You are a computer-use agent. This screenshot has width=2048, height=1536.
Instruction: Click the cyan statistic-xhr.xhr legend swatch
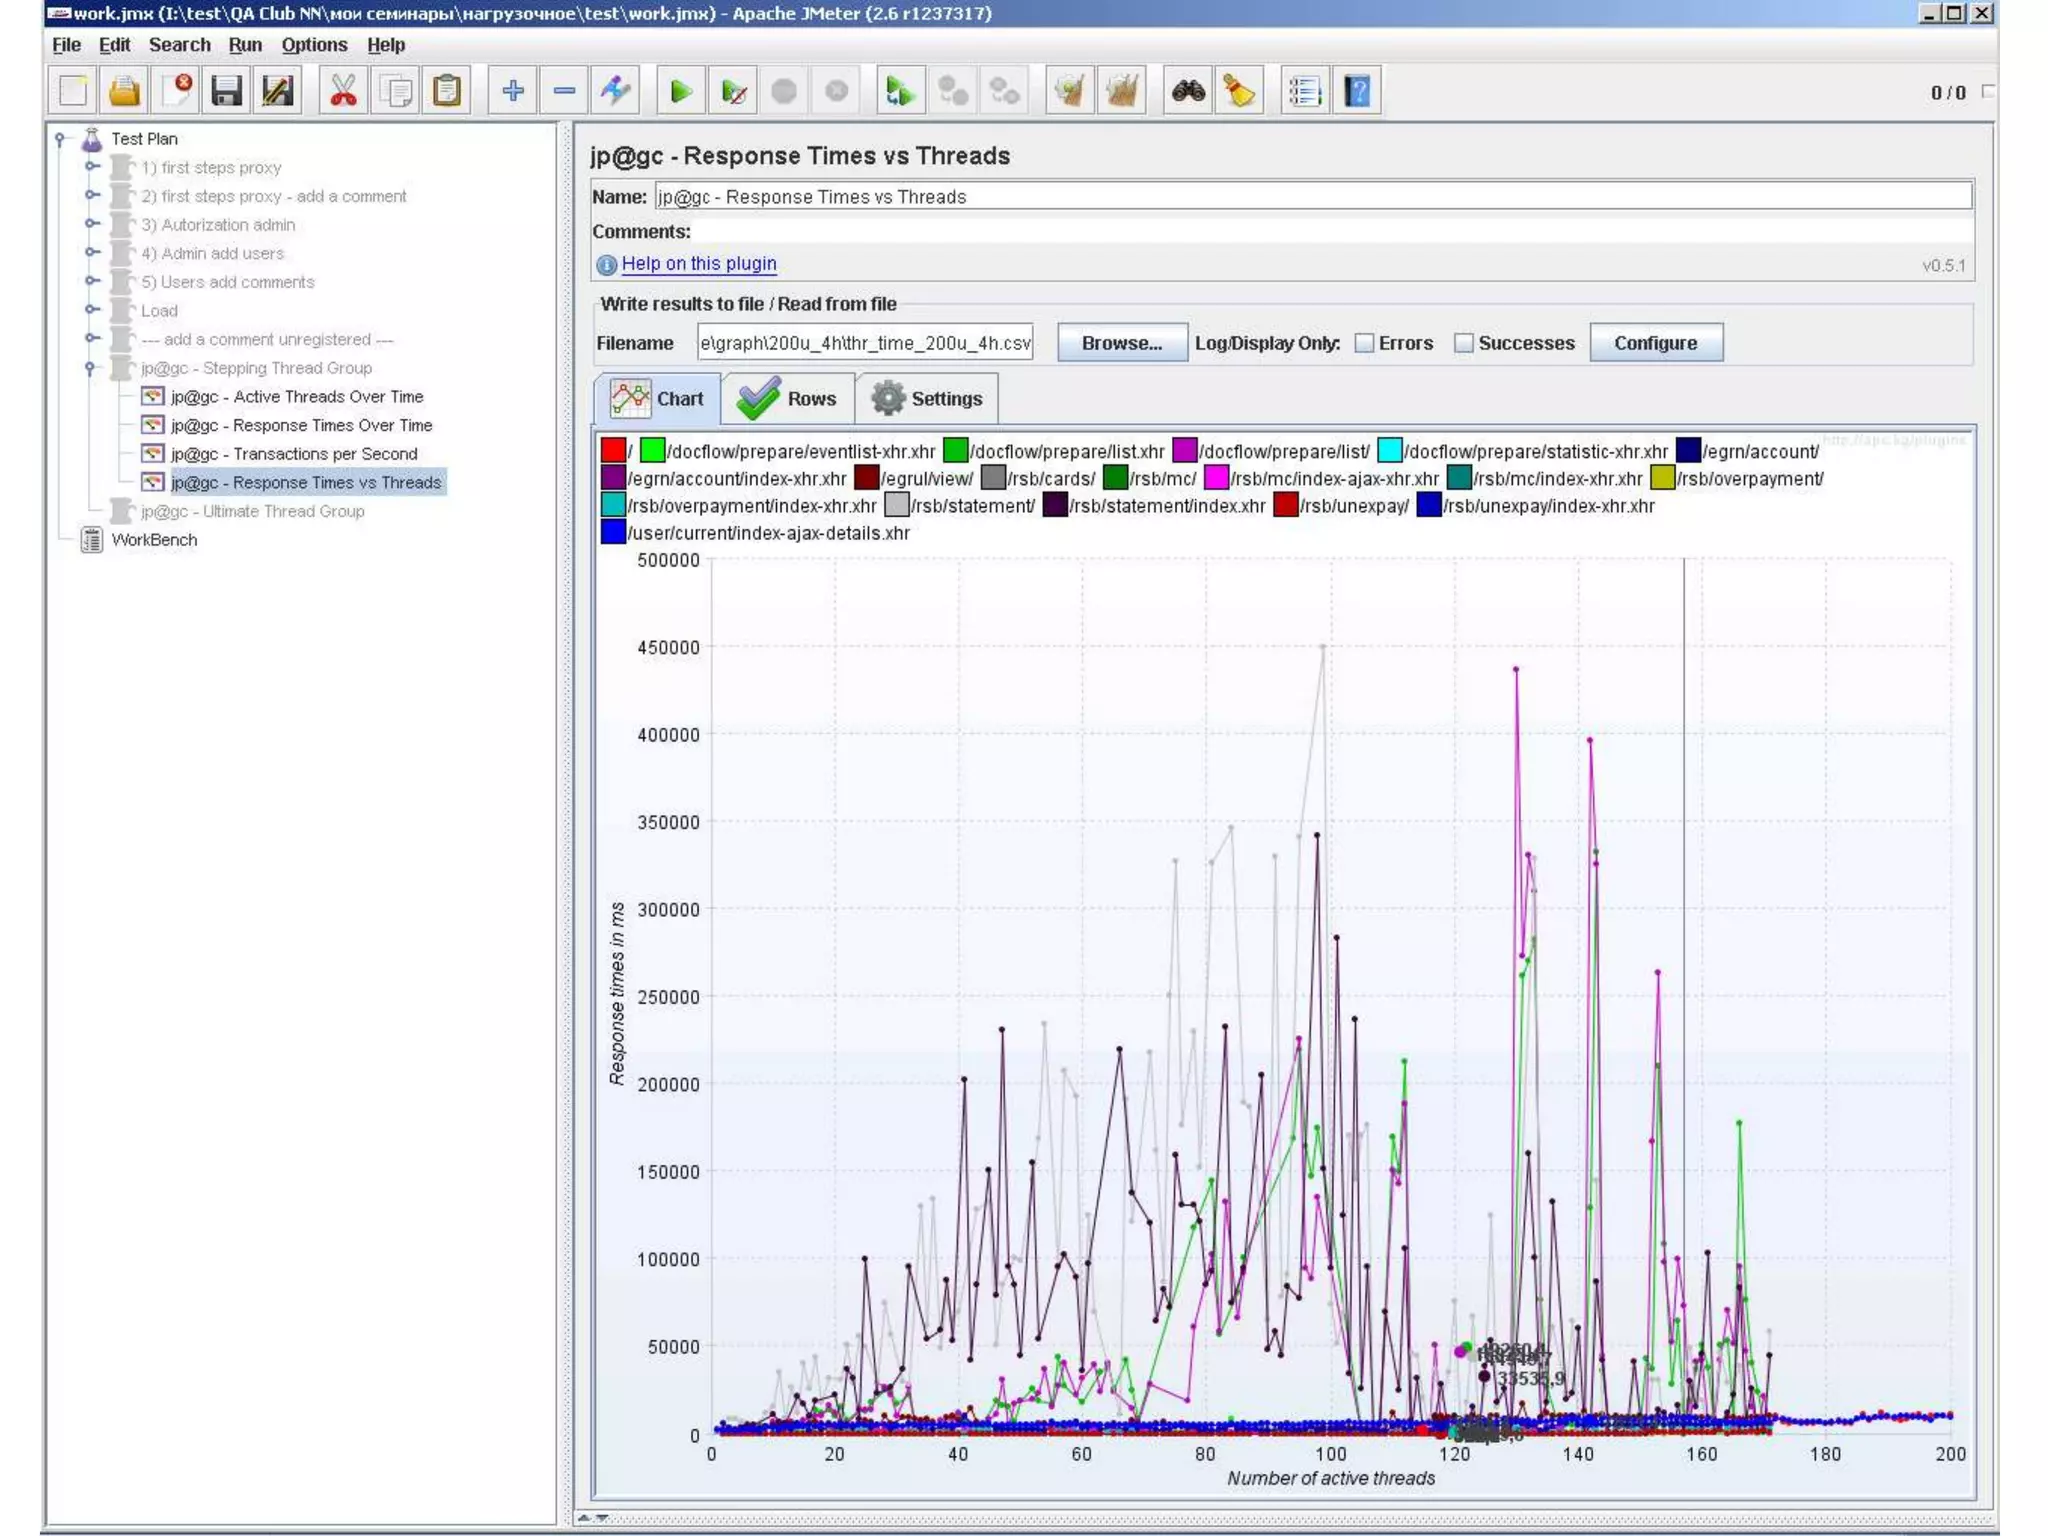1389,451
